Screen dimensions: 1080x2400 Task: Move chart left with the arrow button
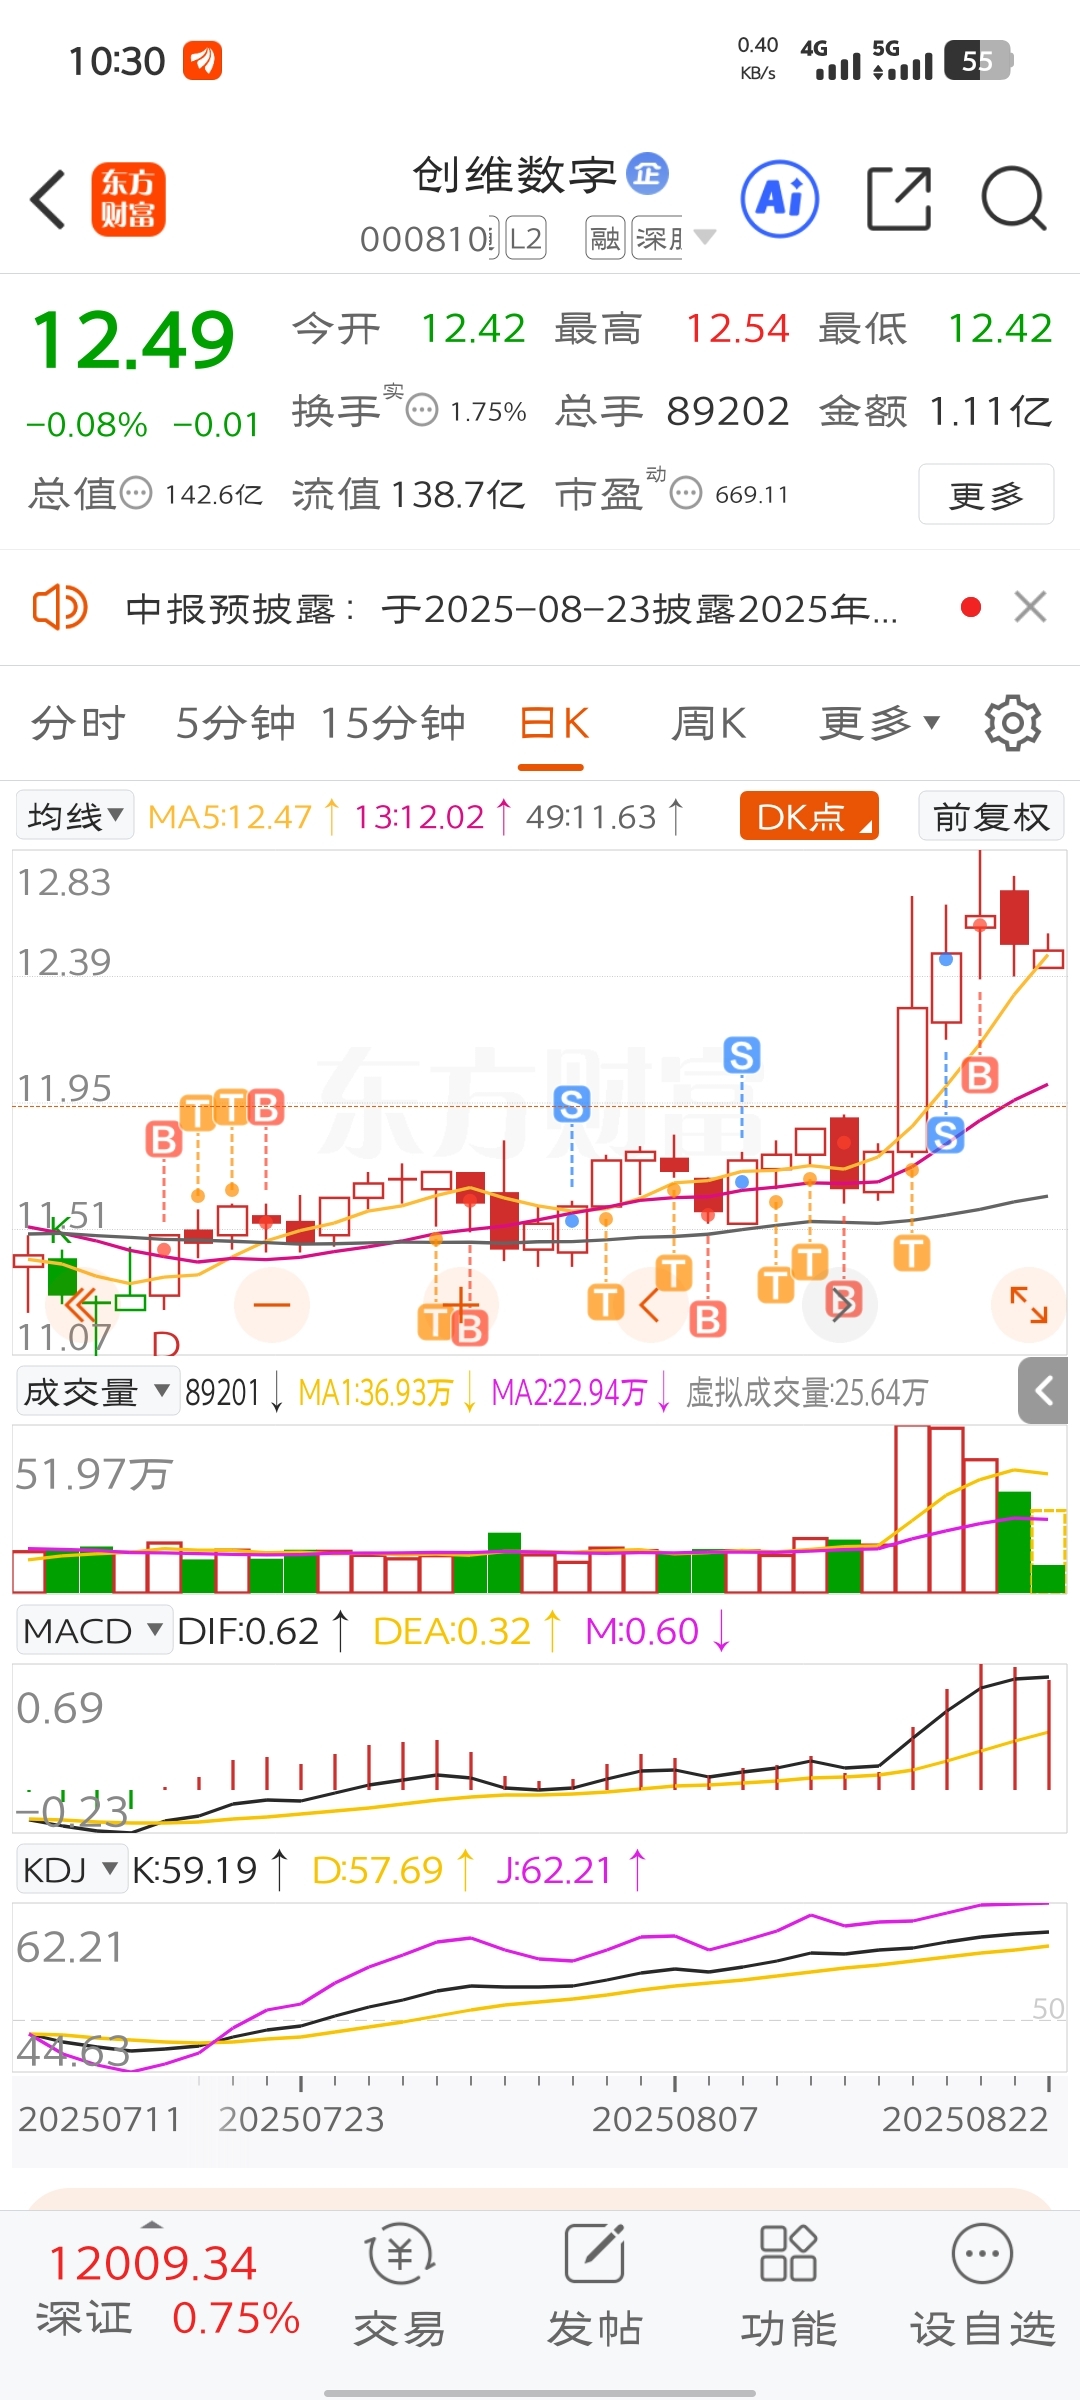coord(650,1304)
